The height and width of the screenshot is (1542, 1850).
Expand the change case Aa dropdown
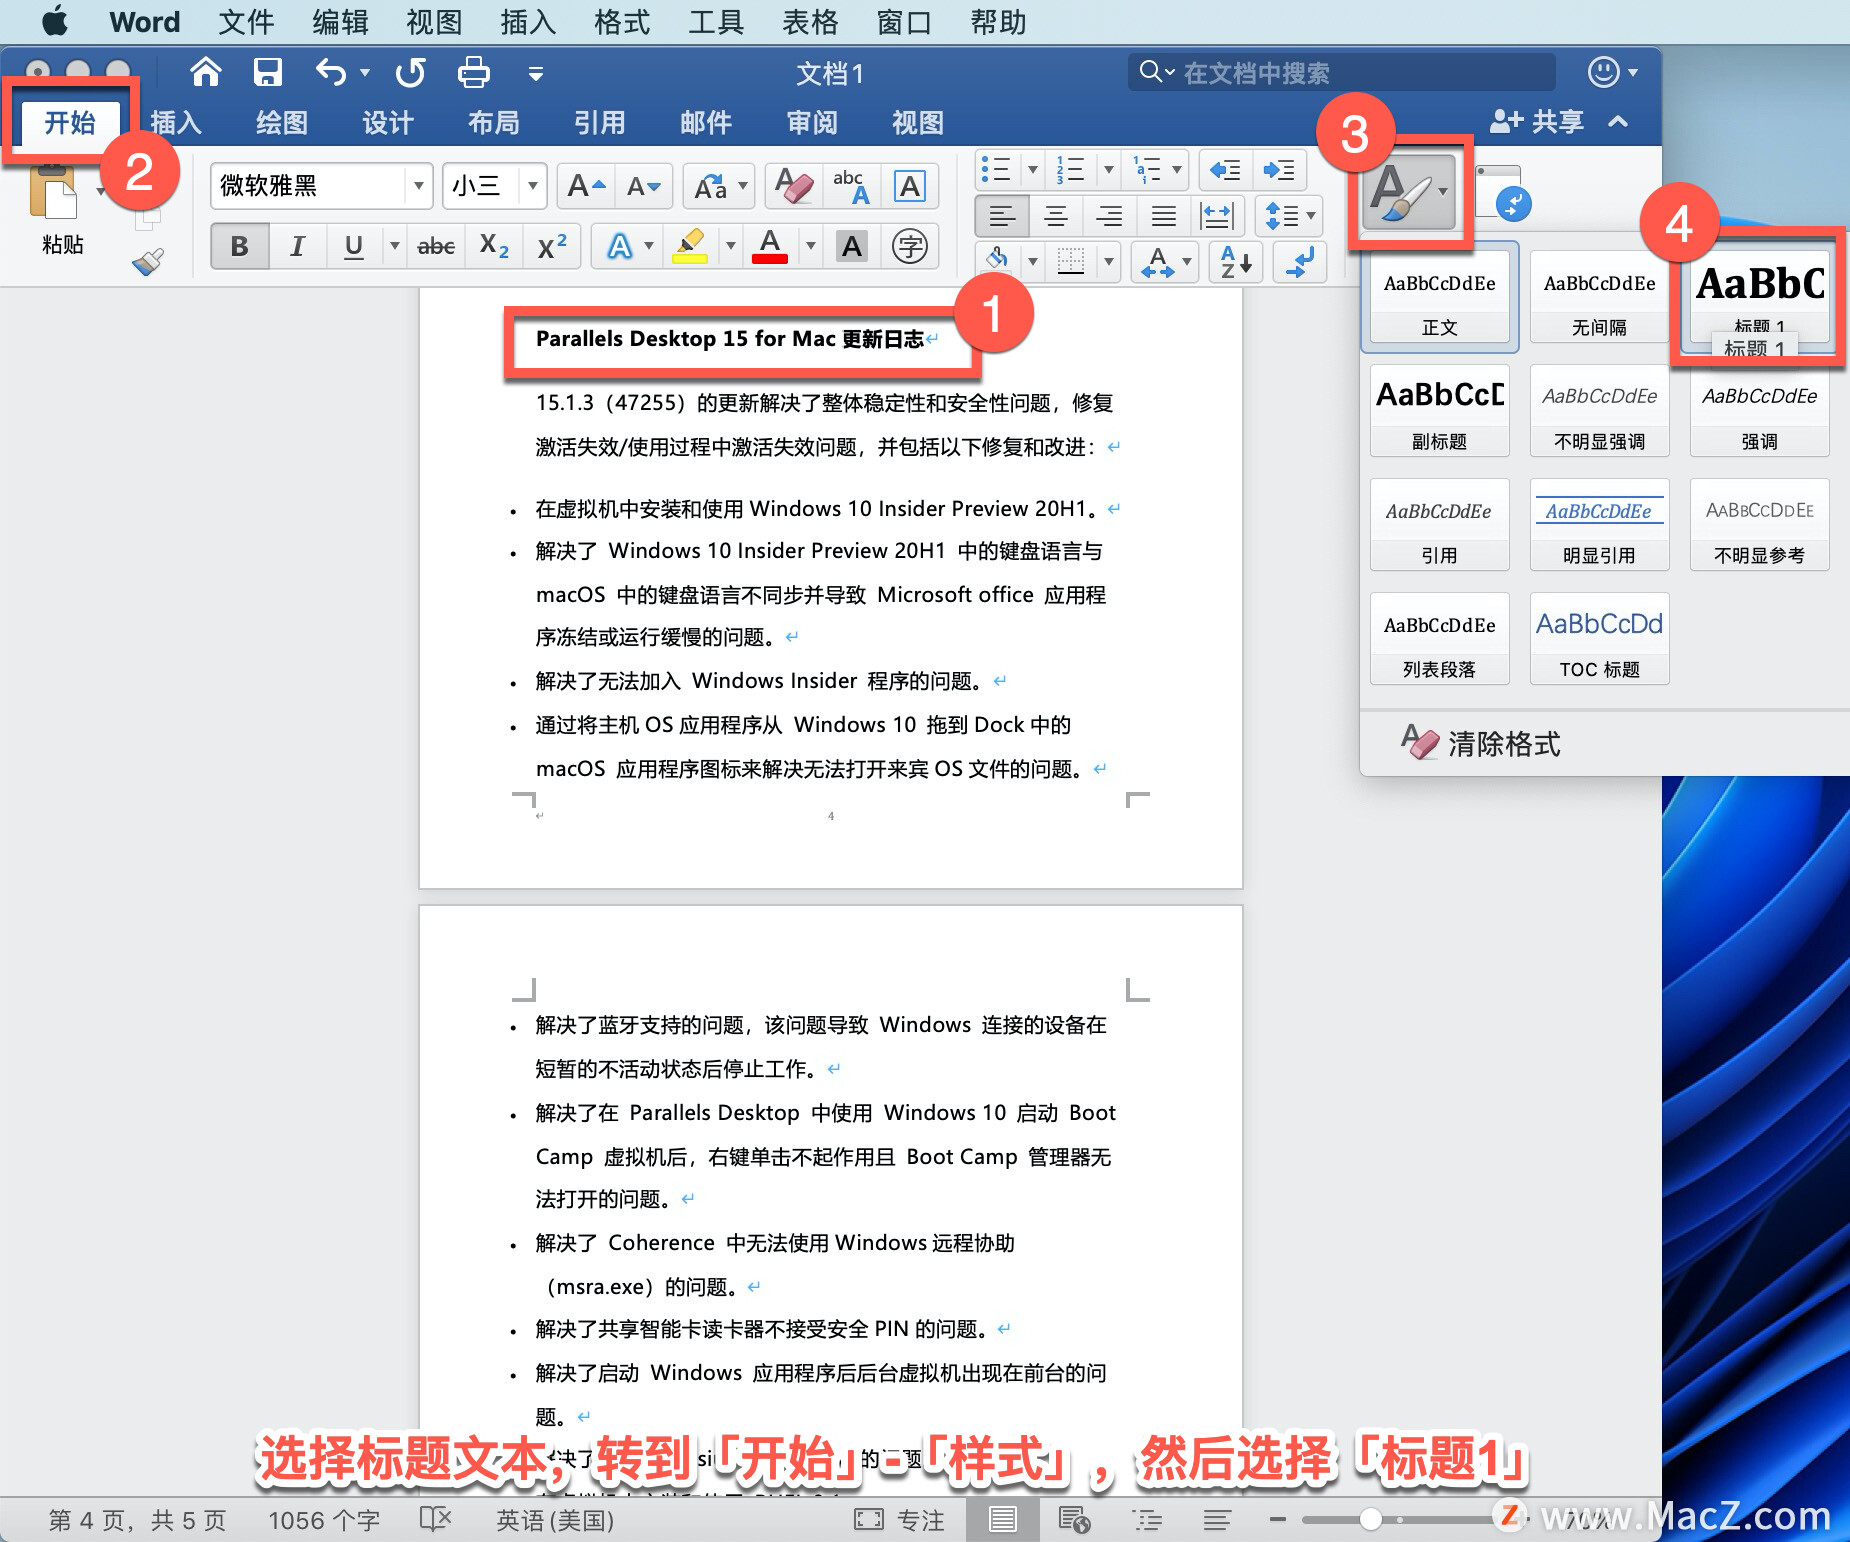tap(743, 186)
